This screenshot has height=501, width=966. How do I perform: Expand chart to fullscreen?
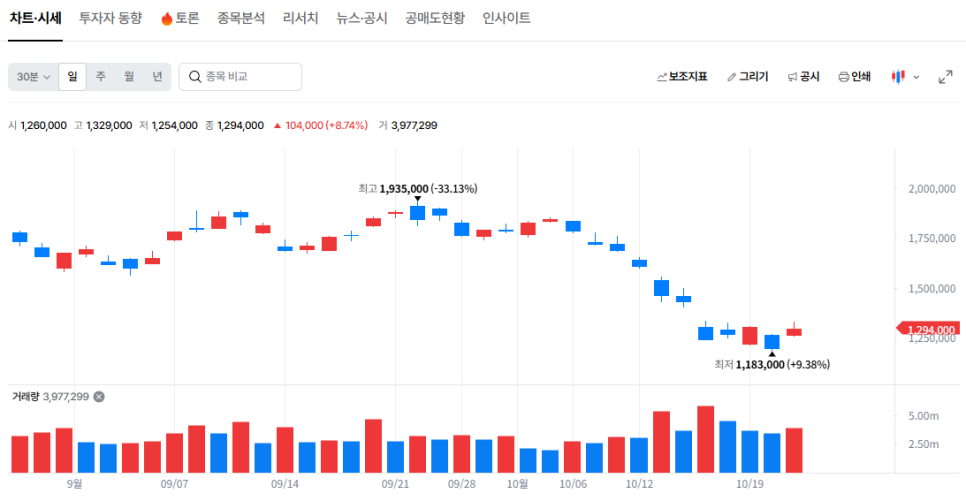click(x=945, y=77)
